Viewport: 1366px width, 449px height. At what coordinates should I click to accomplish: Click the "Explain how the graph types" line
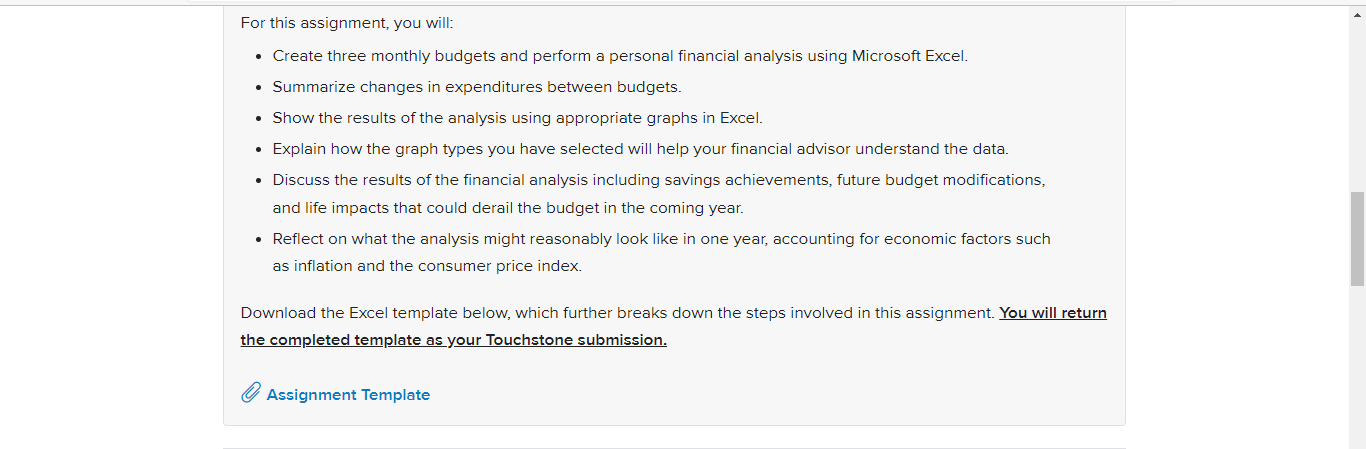tap(640, 149)
